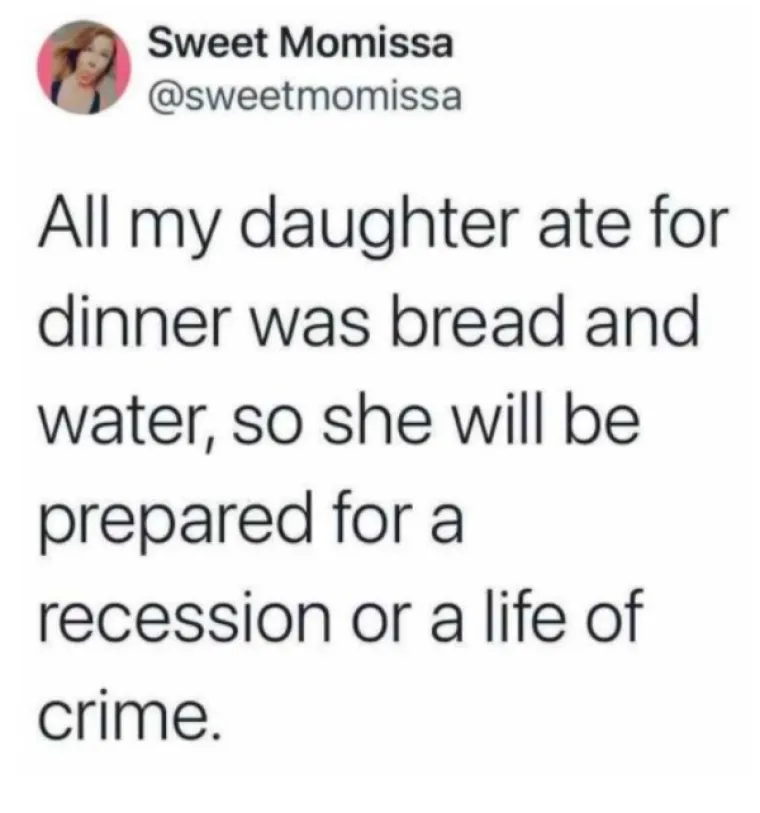Viewport: 760px width, 813px height.
Task: Click the word 'daughter' in the tweet
Action: coord(379,227)
